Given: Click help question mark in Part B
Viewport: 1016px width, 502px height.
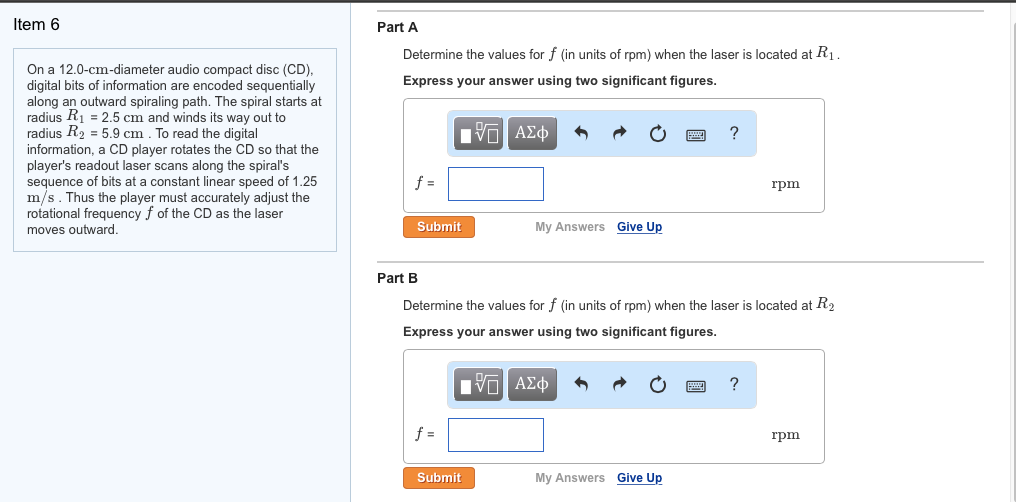Looking at the screenshot, I should 735,384.
